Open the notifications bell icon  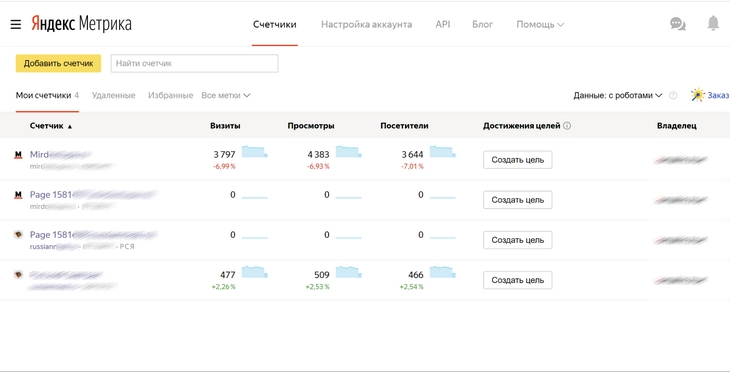pos(713,23)
